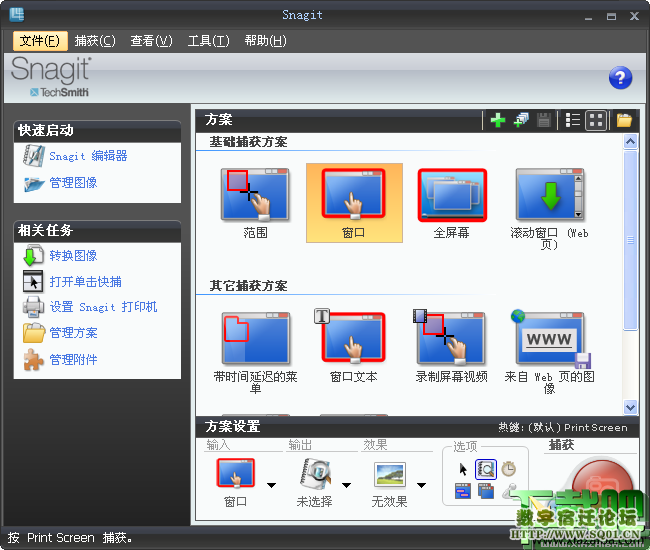
Task: Click the 打开单击快捕 cursor icon
Action: (x=33, y=282)
